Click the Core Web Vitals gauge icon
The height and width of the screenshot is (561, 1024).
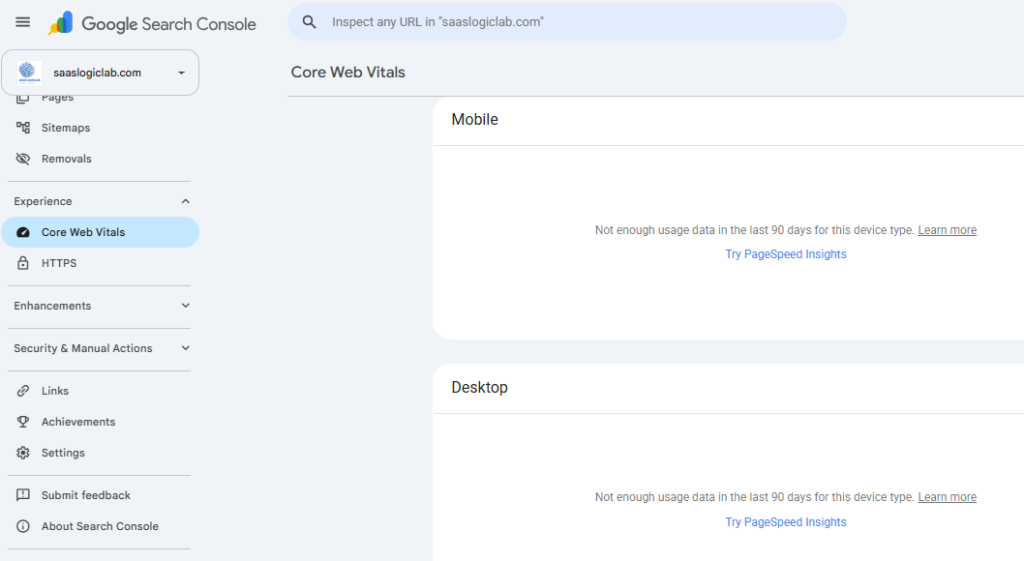click(x=23, y=232)
